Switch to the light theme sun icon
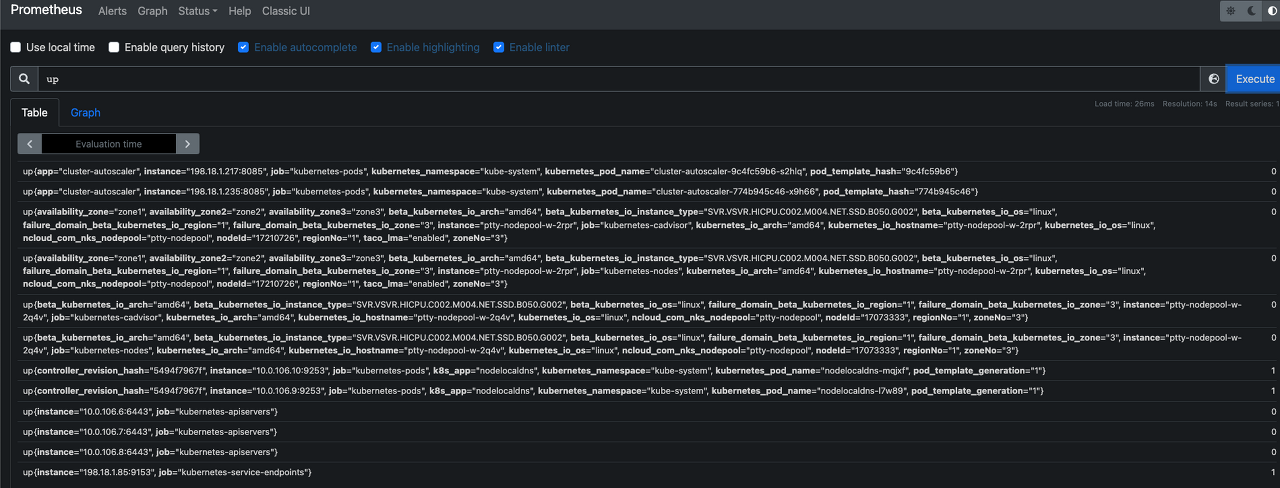Screen dimensions: 1280x488 pyautogui.click(x=1230, y=11)
